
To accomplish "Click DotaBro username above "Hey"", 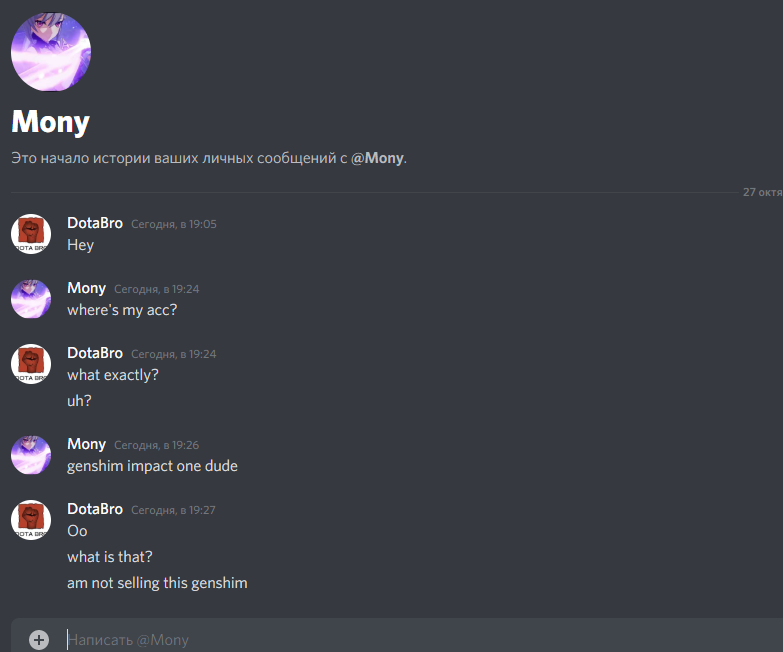I will click(95, 223).
